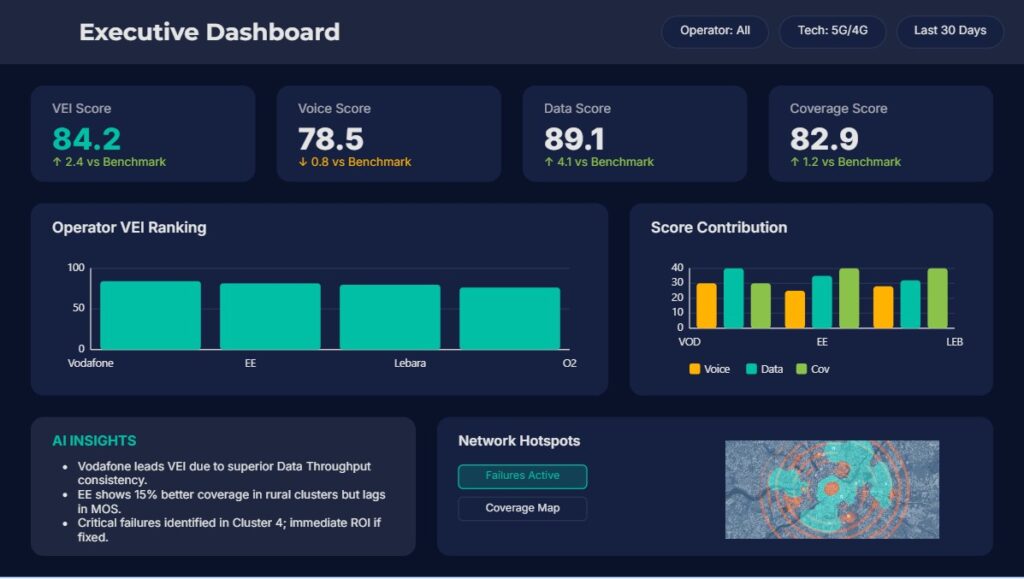This screenshot has height=579, width=1024.
Task: Select the Failures Active view
Action: (522, 476)
